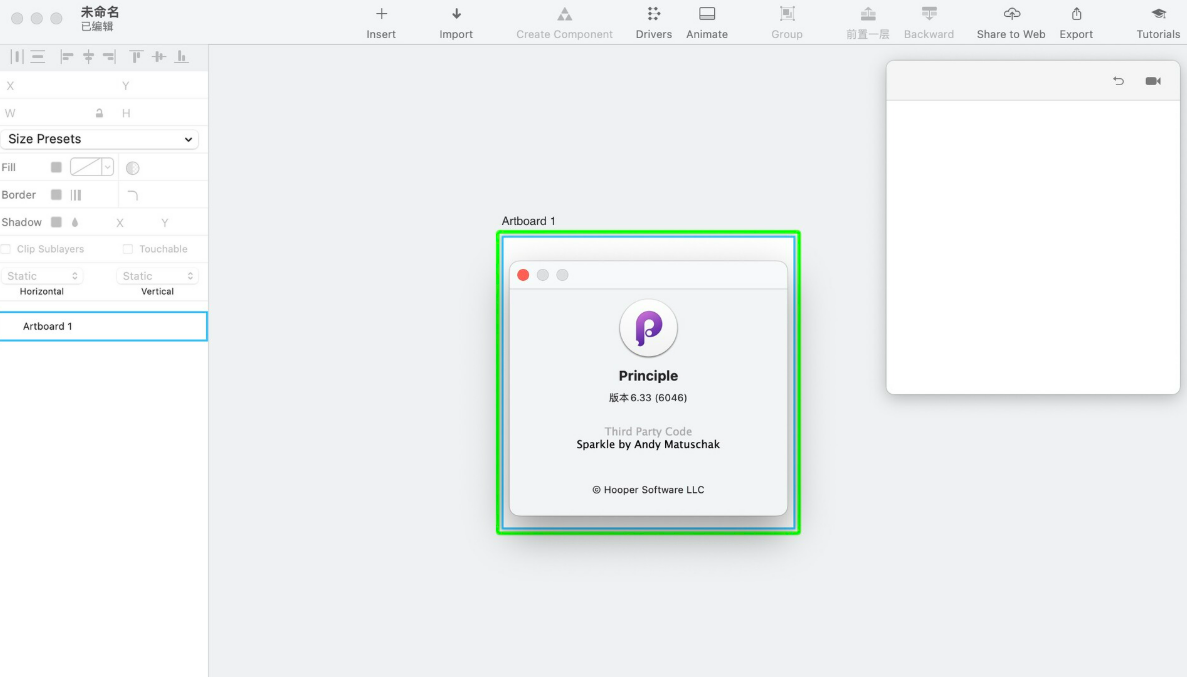
Task: Open the Vertical Static dropdown
Action: point(157,276)
